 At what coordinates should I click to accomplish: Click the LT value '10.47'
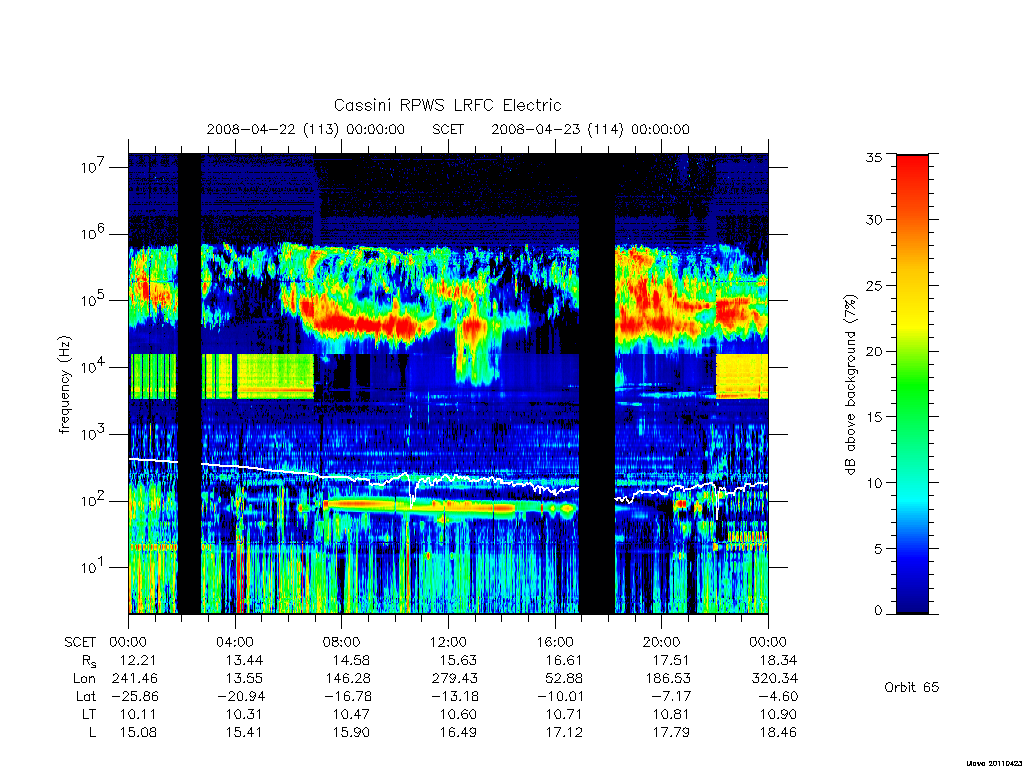[351, 714]
